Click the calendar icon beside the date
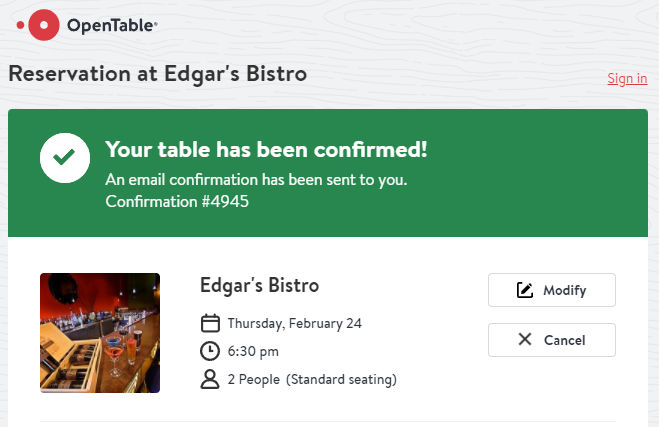The image size is (659, 427). click(x=210, y=323)
